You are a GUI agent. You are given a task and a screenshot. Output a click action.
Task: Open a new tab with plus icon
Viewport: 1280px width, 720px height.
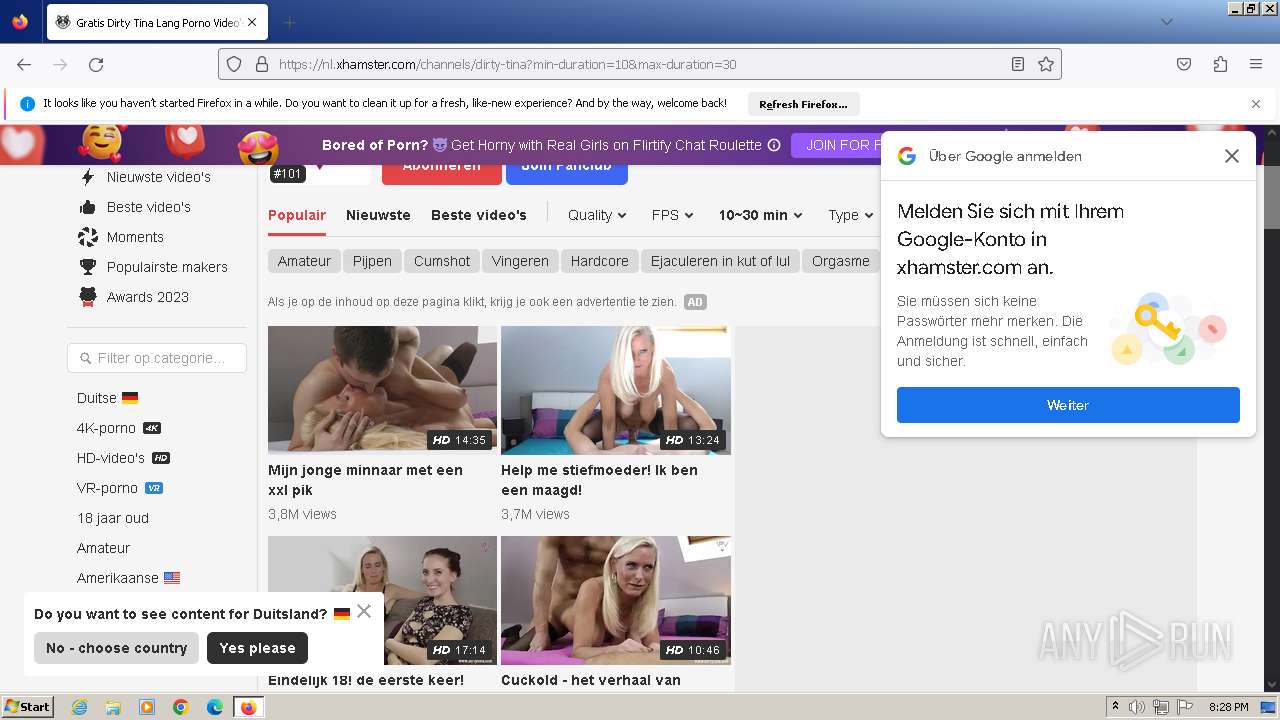289,22
